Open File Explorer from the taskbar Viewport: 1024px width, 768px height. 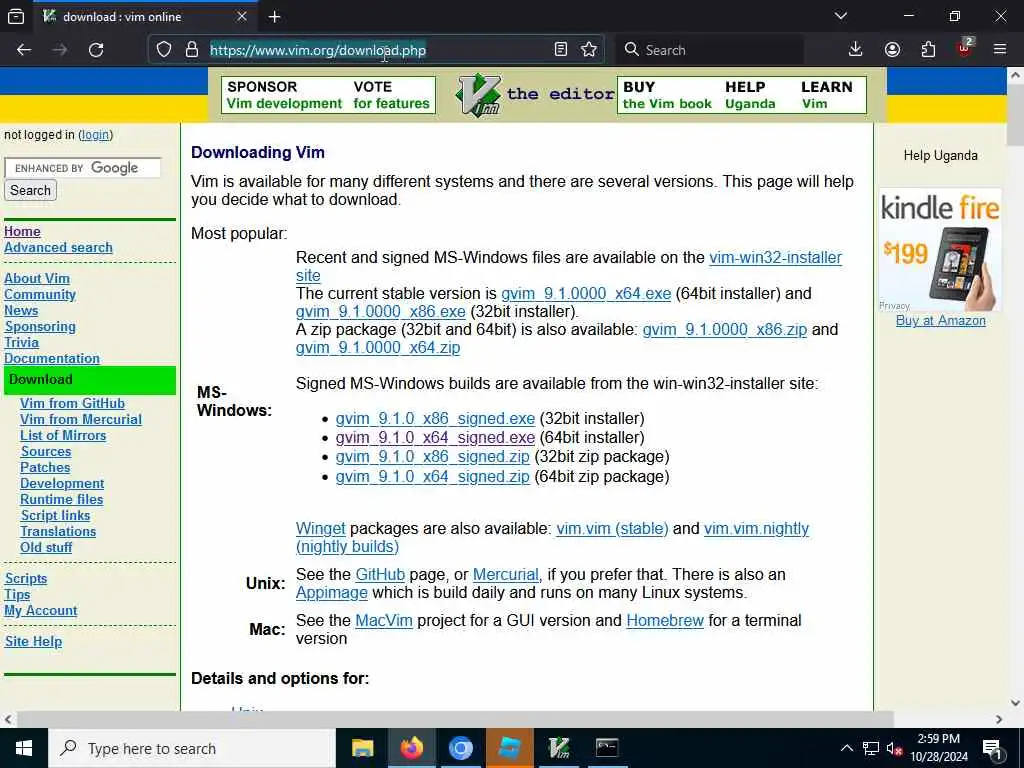(x=362, y=748)
